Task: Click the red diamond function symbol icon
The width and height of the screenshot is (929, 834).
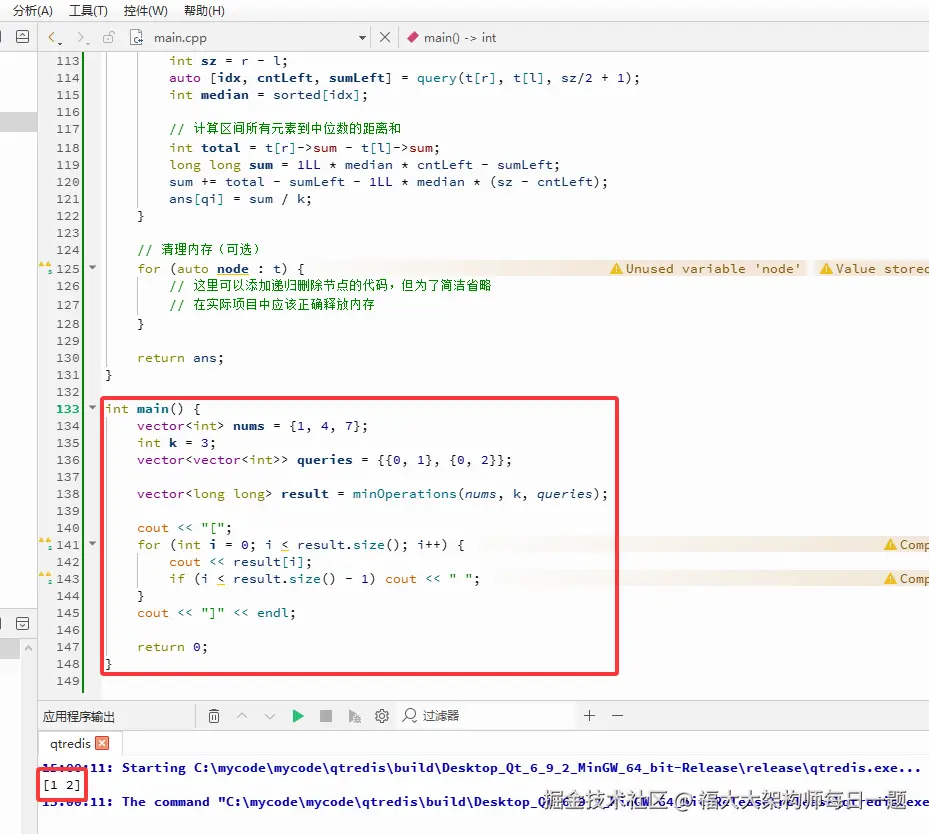Action: tap(412, 37)
